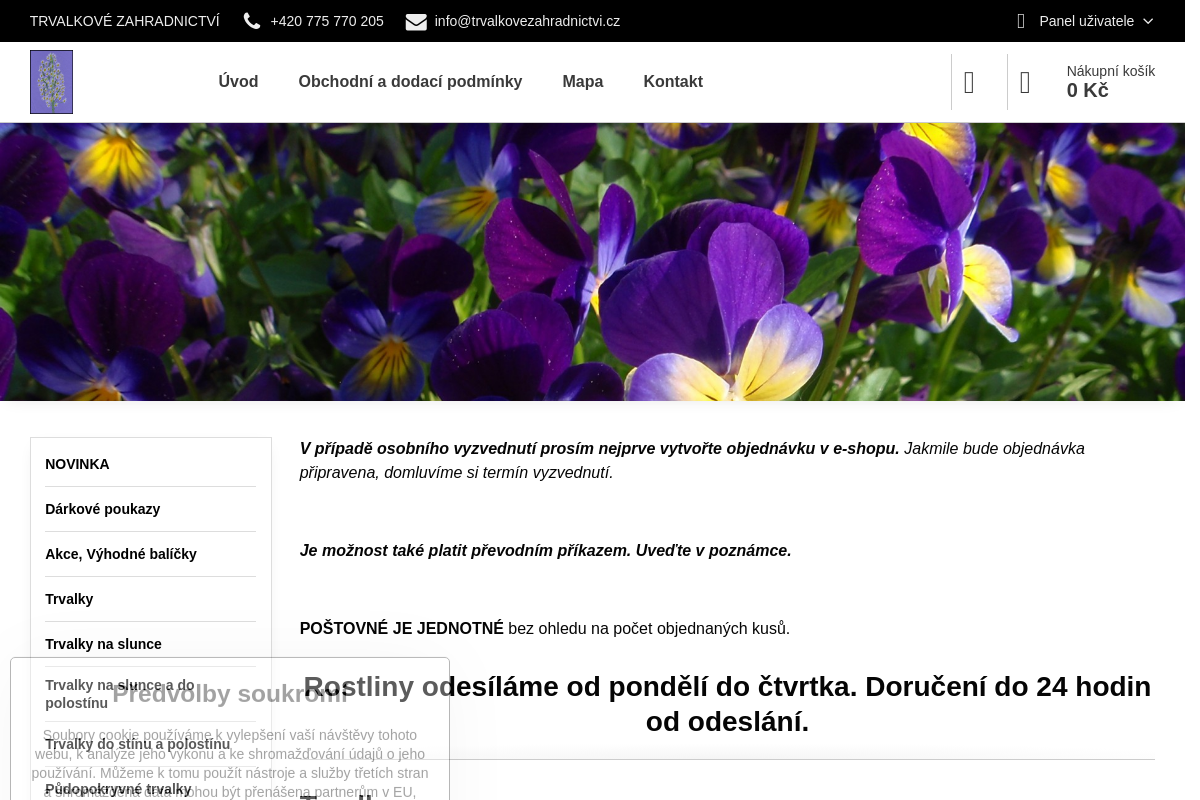1200x800 pixels.
Task: Click the user icon beside Panel uživatele
Action: 1021,21
